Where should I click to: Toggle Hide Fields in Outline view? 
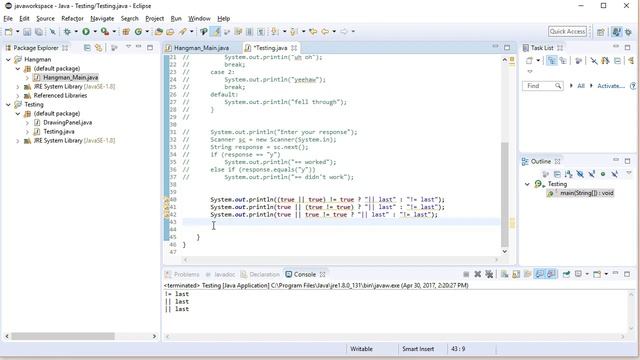click(580, 174)
